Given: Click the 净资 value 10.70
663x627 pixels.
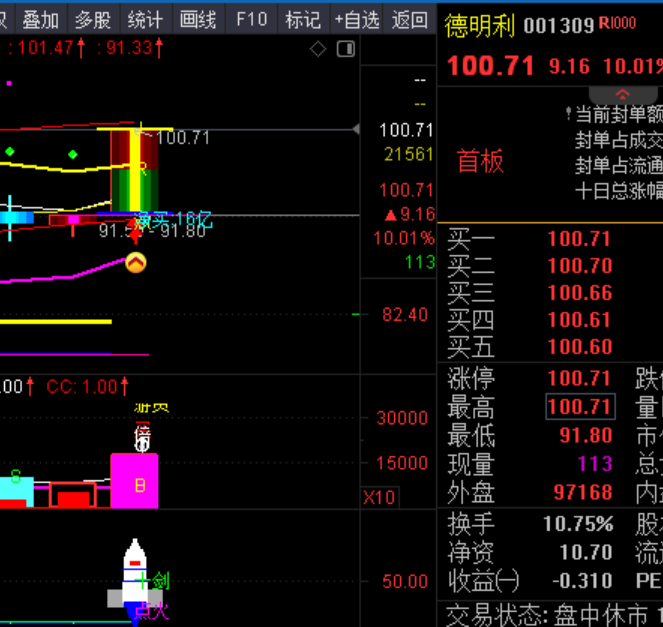Looking at the screenshot, I should [586, 552].
